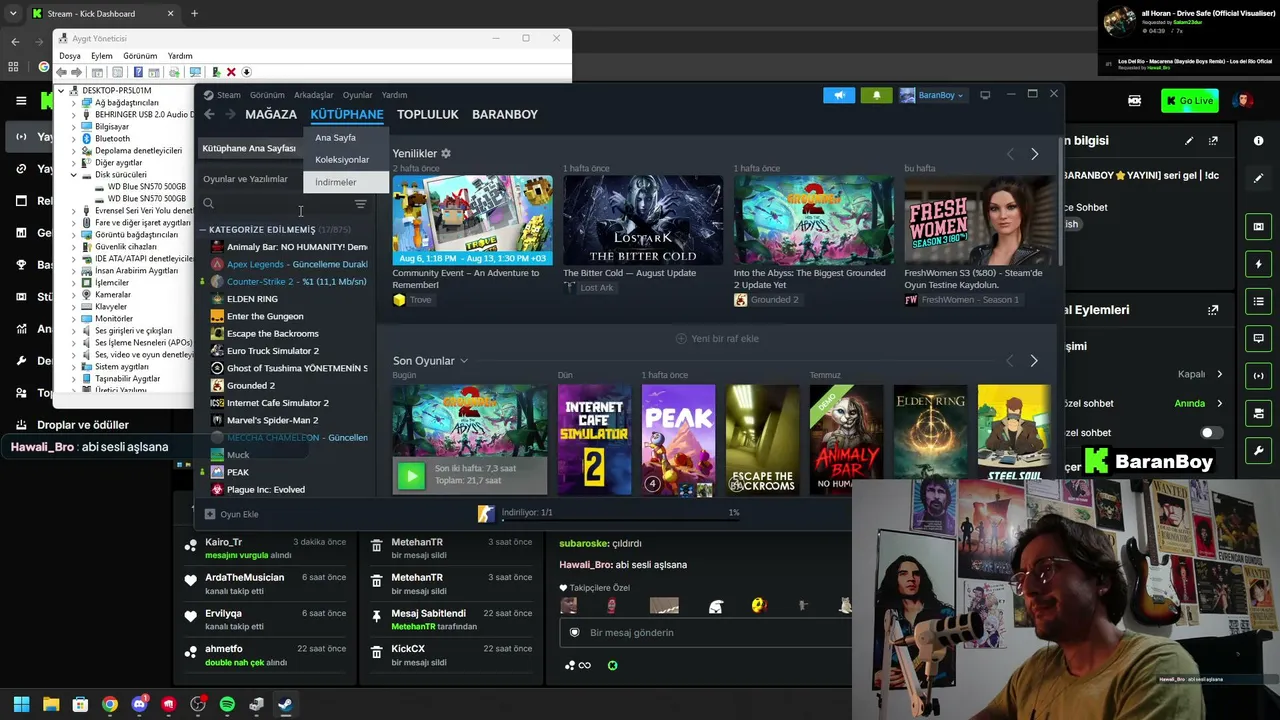Collapse the KATEGORİZE EDİLMEMİŞ category

click(203, 230)
